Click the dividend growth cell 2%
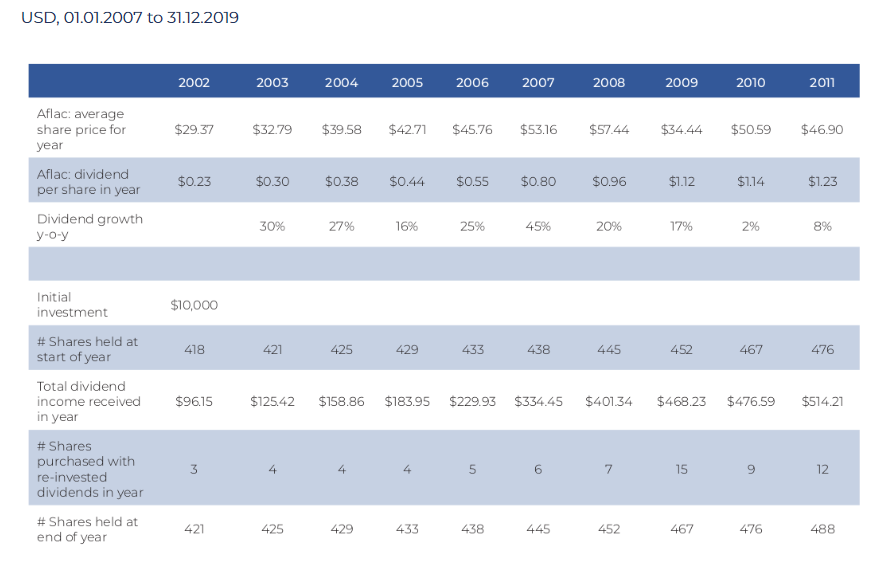 [751, 227]
